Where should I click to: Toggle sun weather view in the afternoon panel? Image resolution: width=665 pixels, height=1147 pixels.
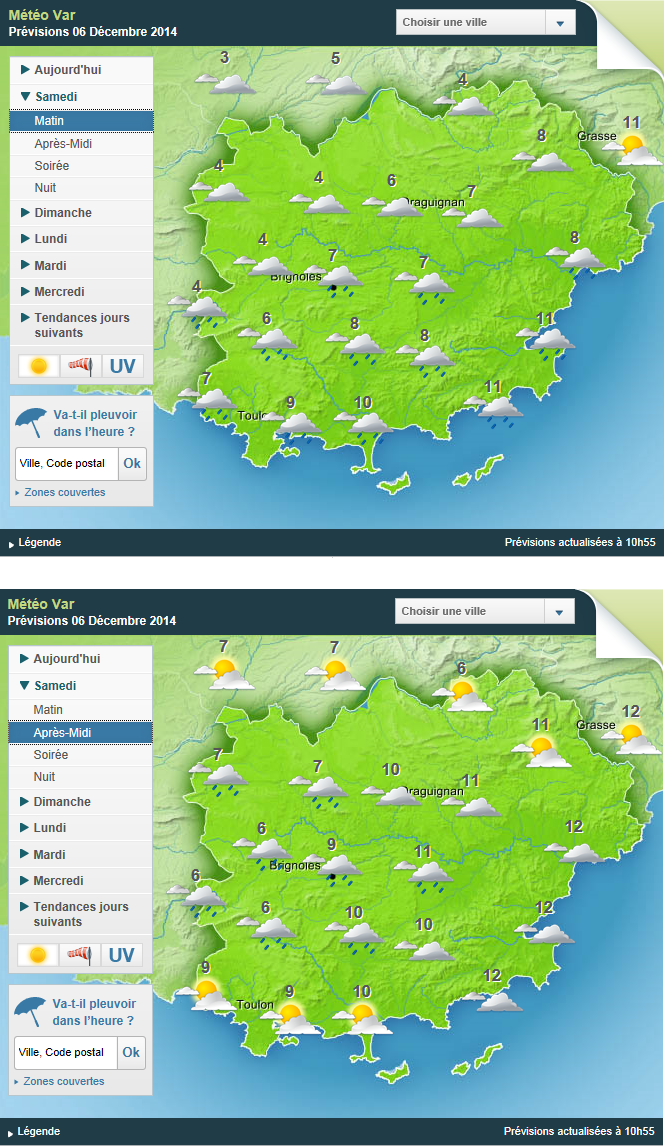tap(38, 955)
